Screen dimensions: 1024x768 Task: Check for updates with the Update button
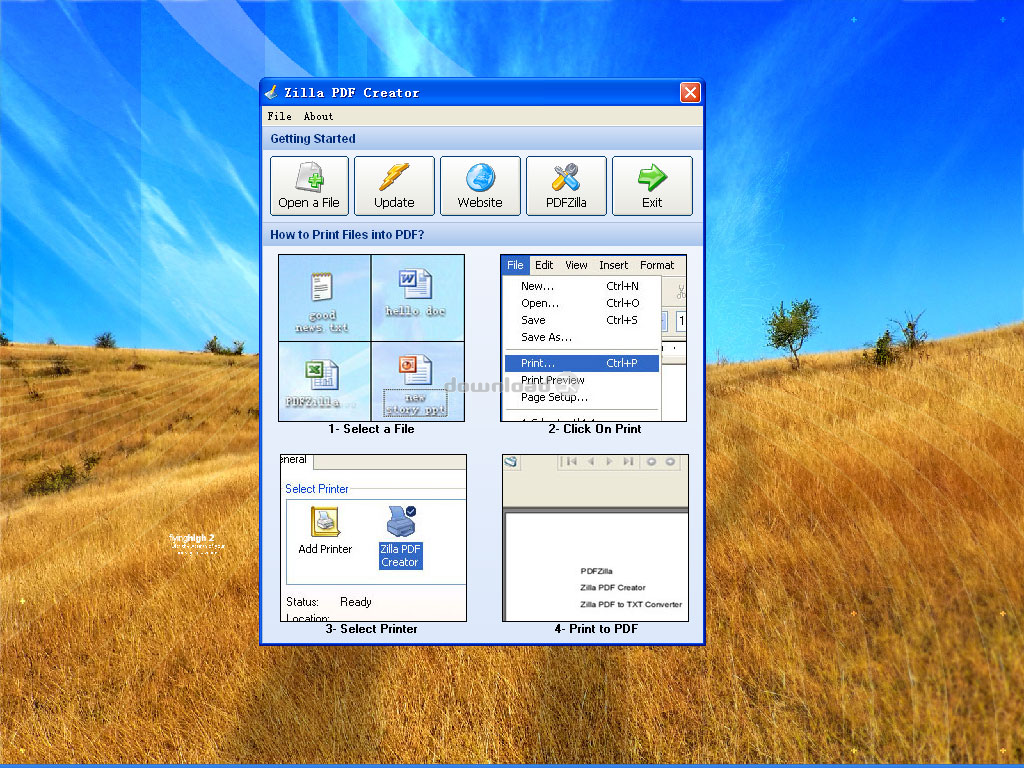394,186
